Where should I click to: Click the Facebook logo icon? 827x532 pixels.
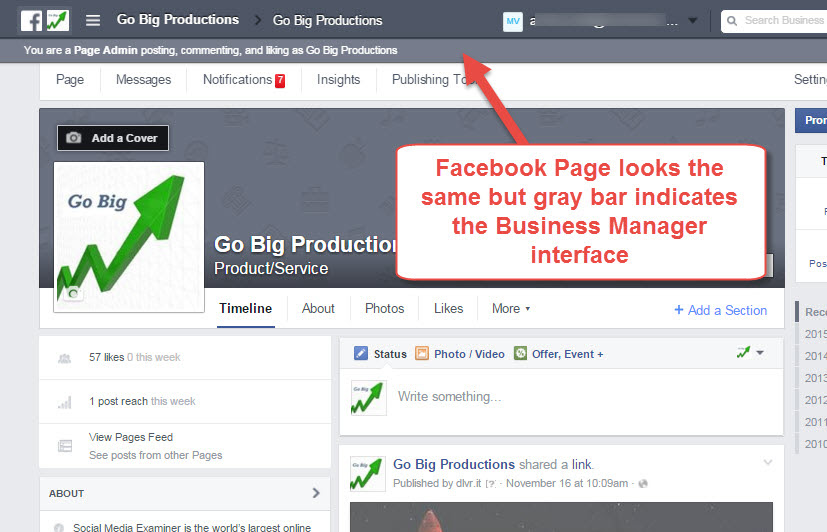[x=31, y=21]
